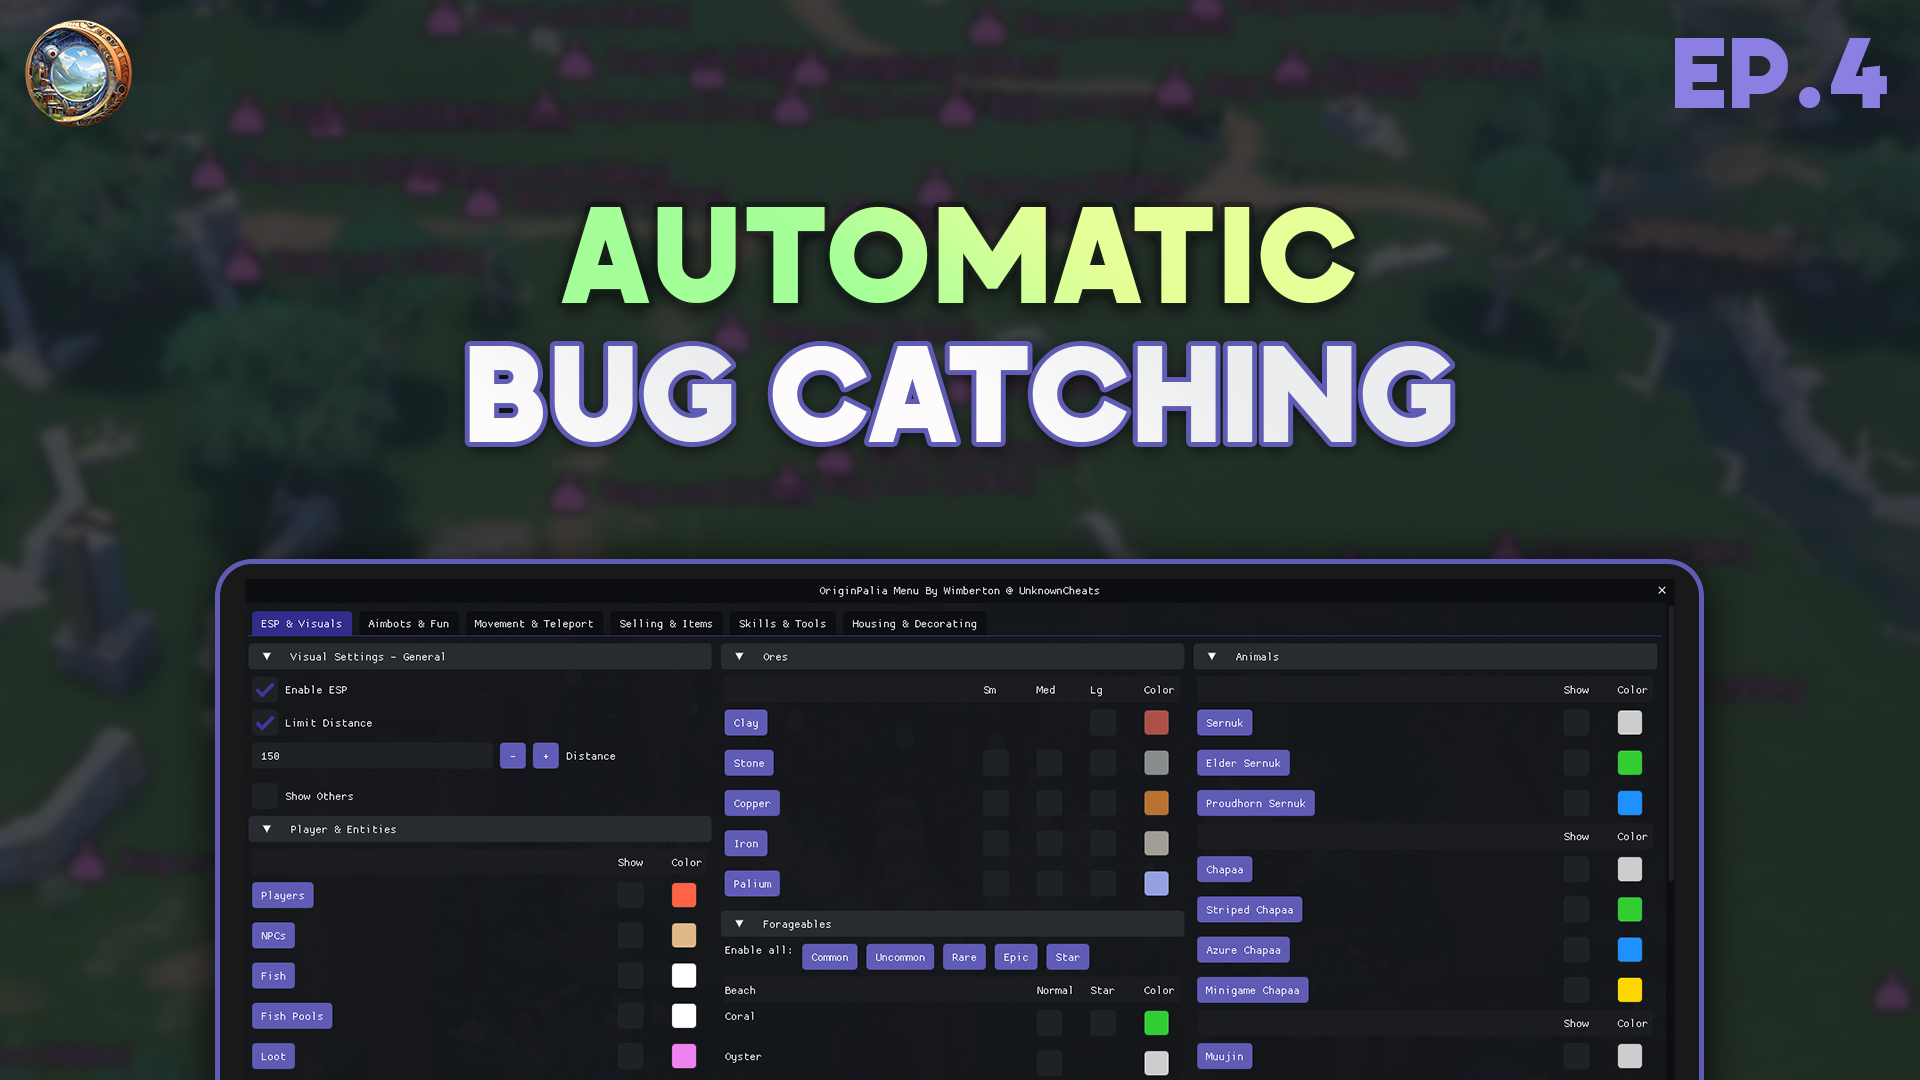Click the Copper ore icon button
The width and height of the screenshot is (1920, 1080).
(752, 802)
